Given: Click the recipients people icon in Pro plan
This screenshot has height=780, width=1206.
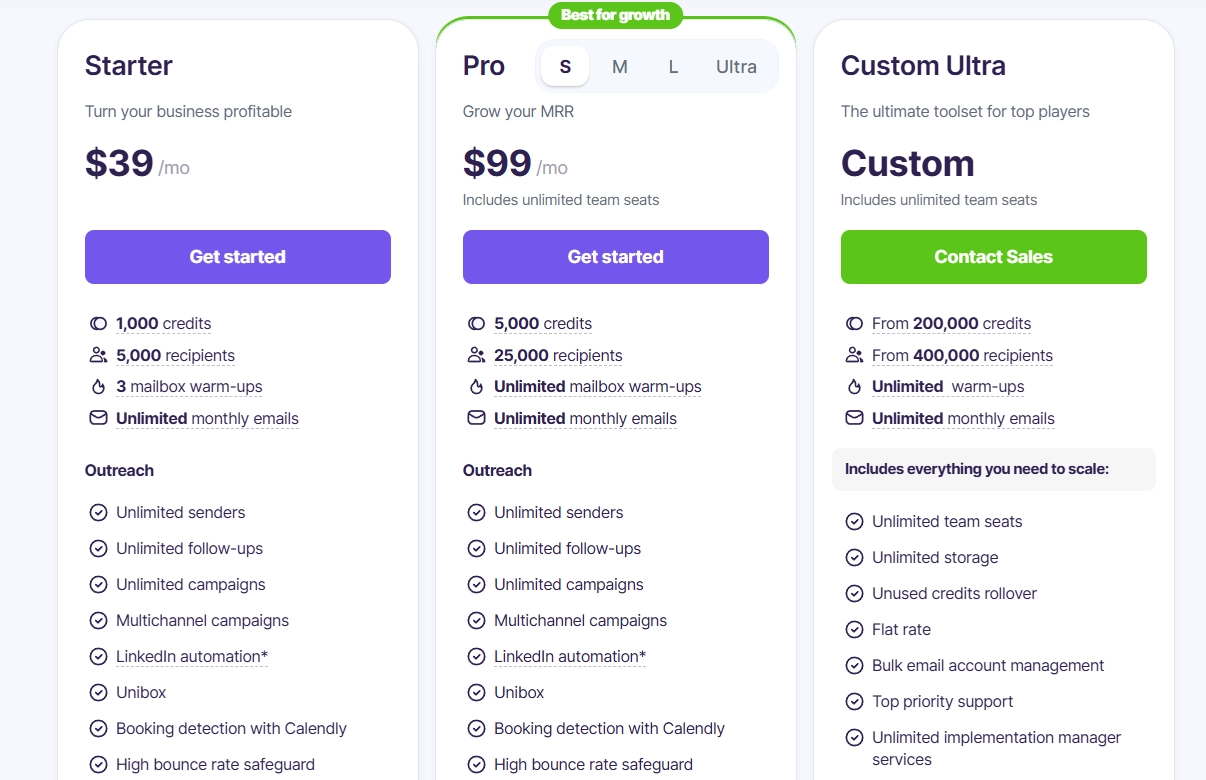Looking at the screenshot, I should [x=476, y=355].
